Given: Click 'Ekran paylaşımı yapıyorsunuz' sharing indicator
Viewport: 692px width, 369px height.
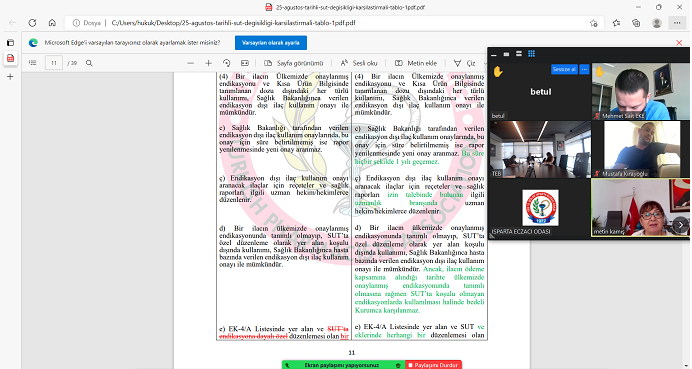Looking at the screenshot, I should pos(343,365).
